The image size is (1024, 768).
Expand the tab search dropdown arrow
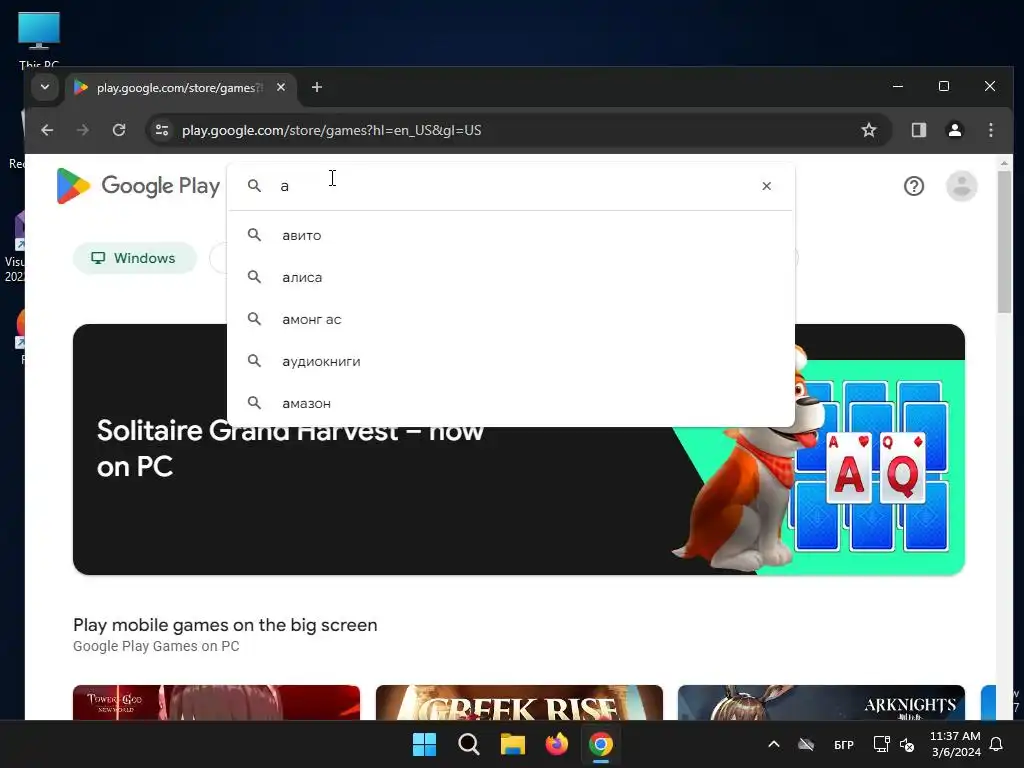point(44,87)
